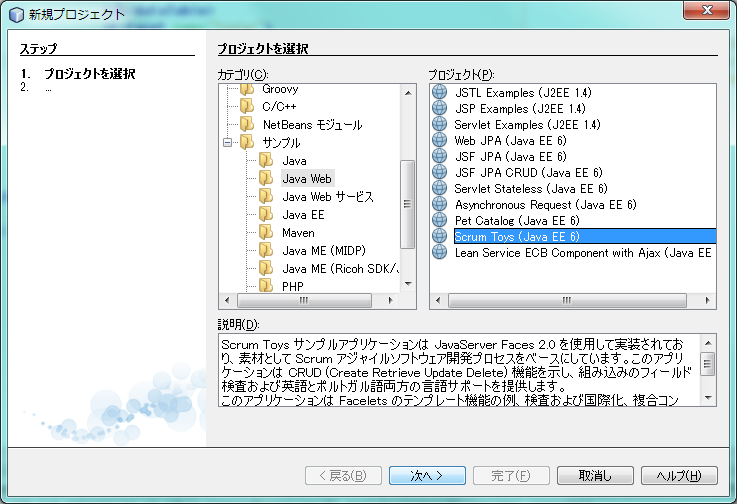Collapse the サンプル tree node
737x504 pixels.
227,142
